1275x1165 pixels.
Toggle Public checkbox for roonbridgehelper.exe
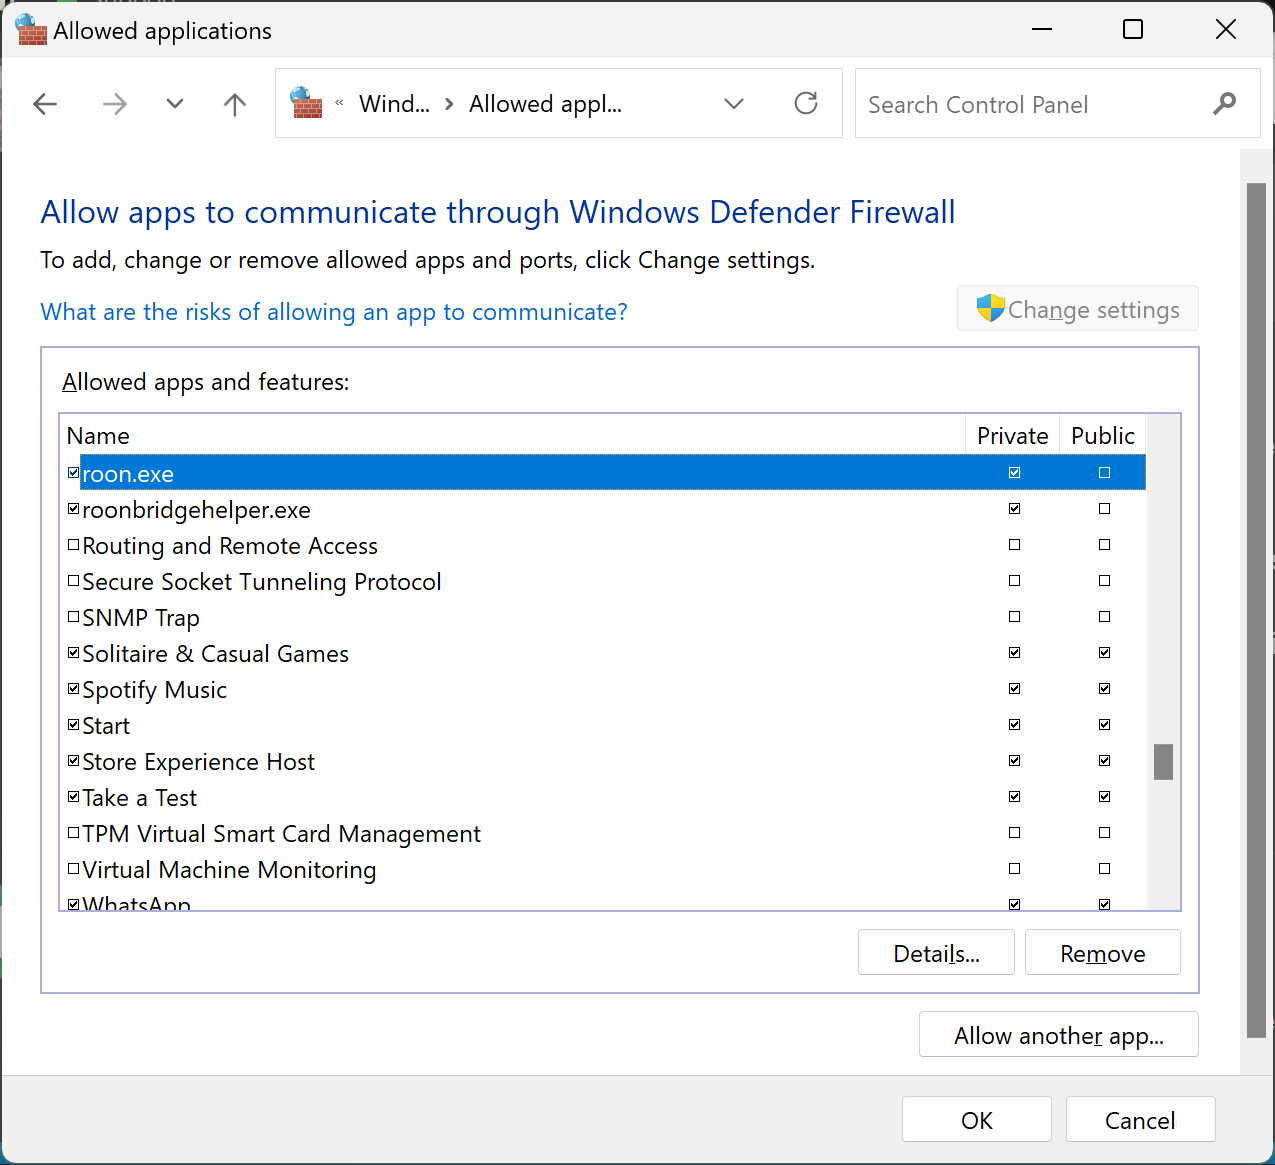tap(1105, 509)
